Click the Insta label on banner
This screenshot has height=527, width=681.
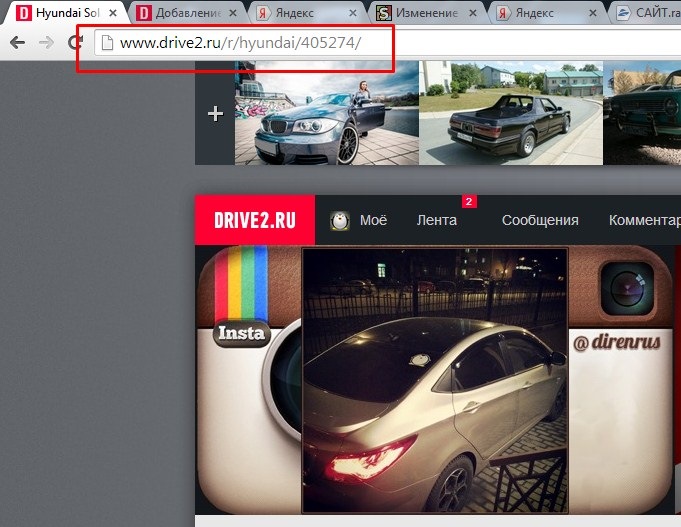click(x=241, y=333)
